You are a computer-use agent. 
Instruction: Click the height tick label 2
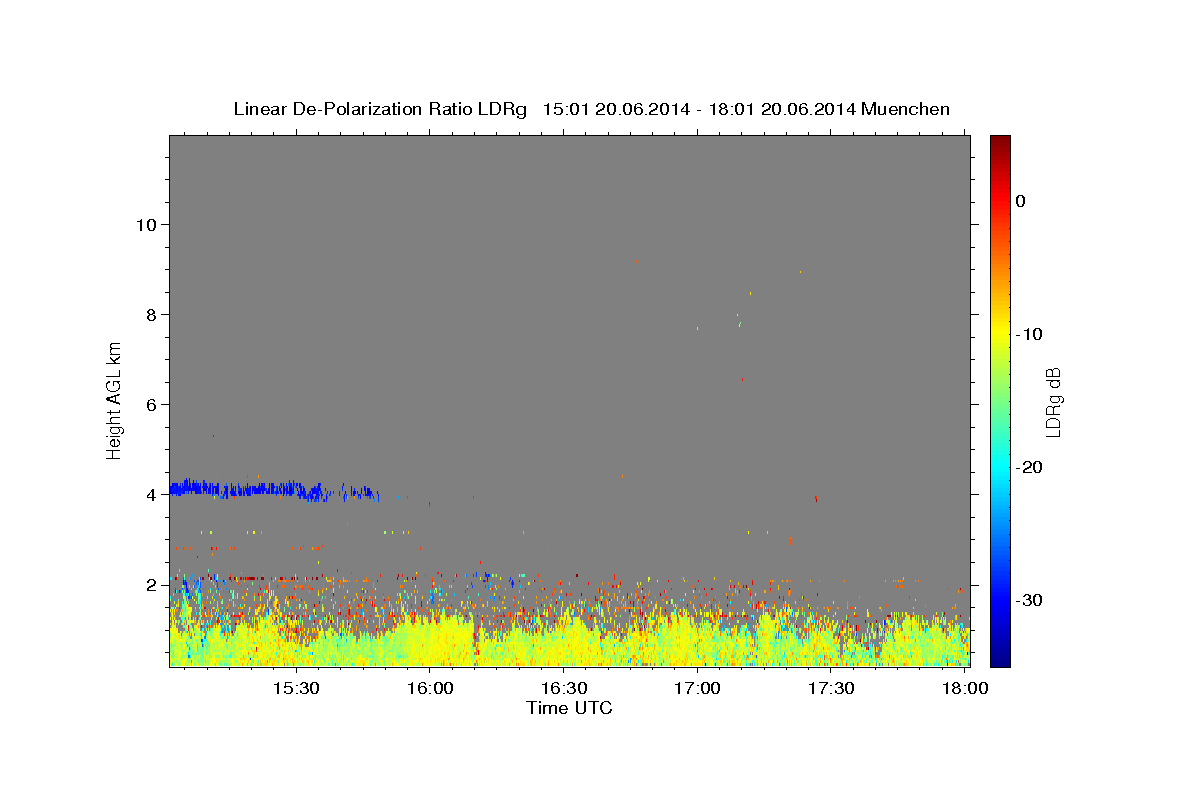(x=149, y=584)
